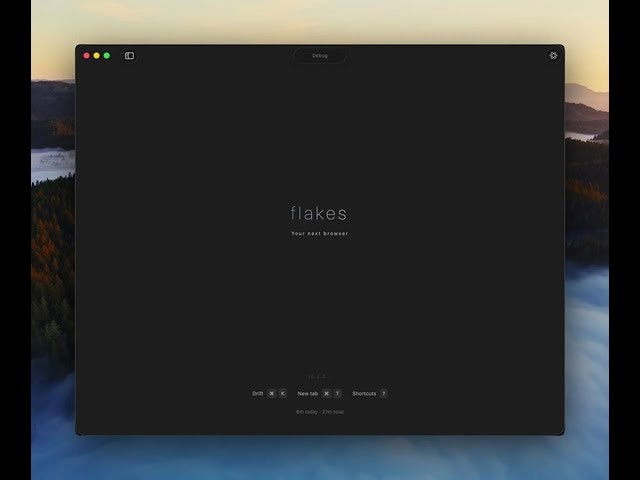The width and height of the screenshot is (640, 480).
Task: Close the flakes window with red button
Action: 87,56
